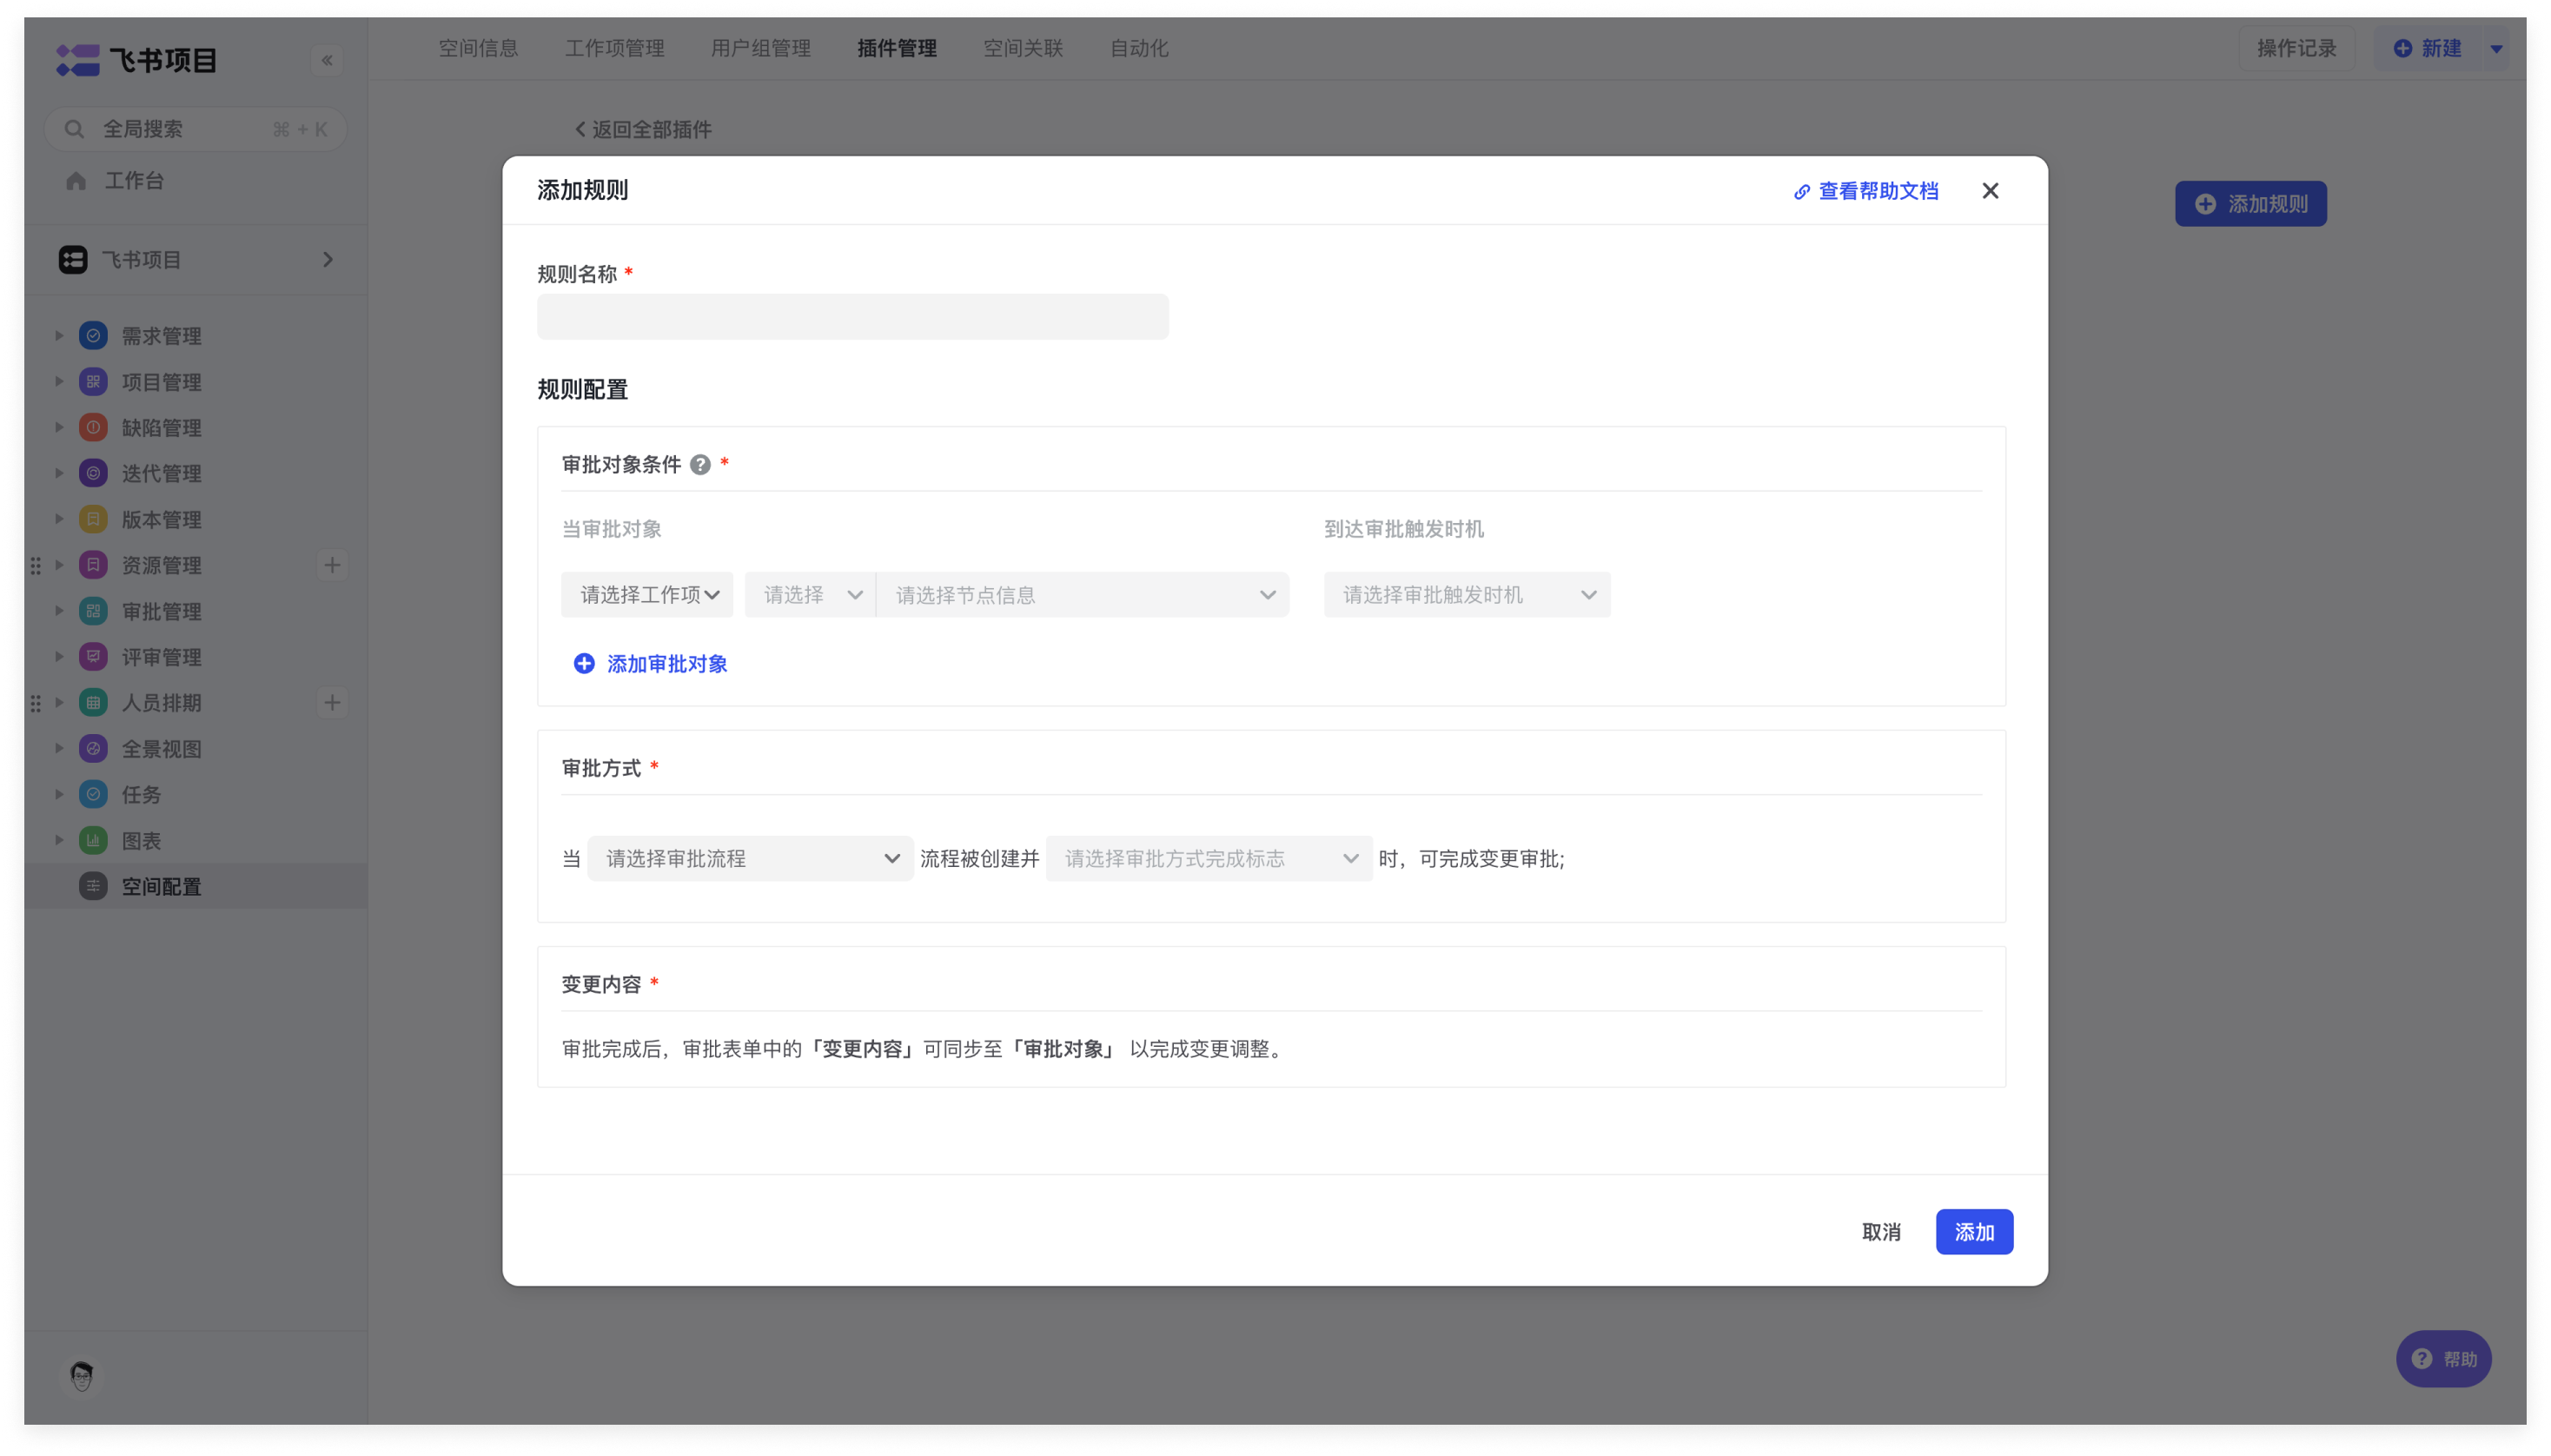Image resolution: width=2551 pixels, height=1456 pixels.
Task: Click the 需求管理 blue icon
Action: [93, 336]
